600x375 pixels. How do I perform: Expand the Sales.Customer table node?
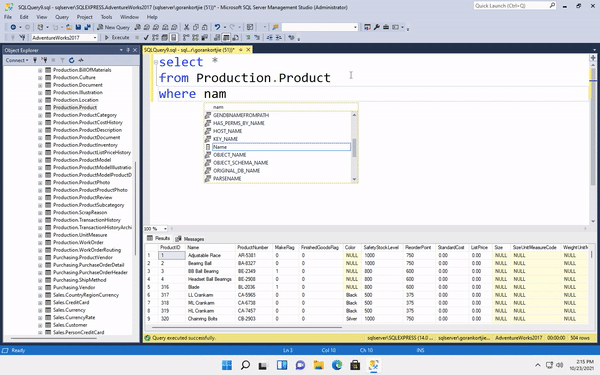pos(40,325)
